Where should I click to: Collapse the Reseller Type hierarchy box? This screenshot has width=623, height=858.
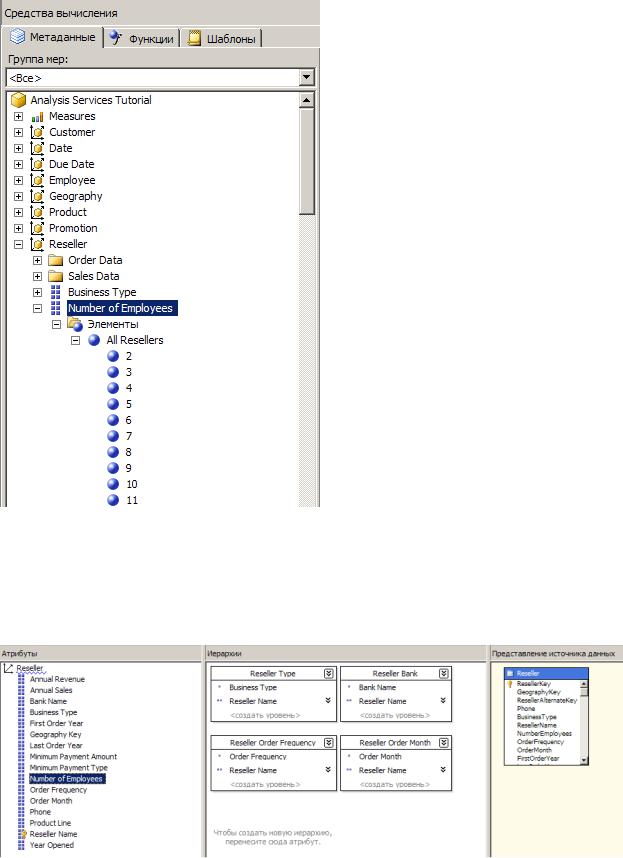(x=329, y=674)
